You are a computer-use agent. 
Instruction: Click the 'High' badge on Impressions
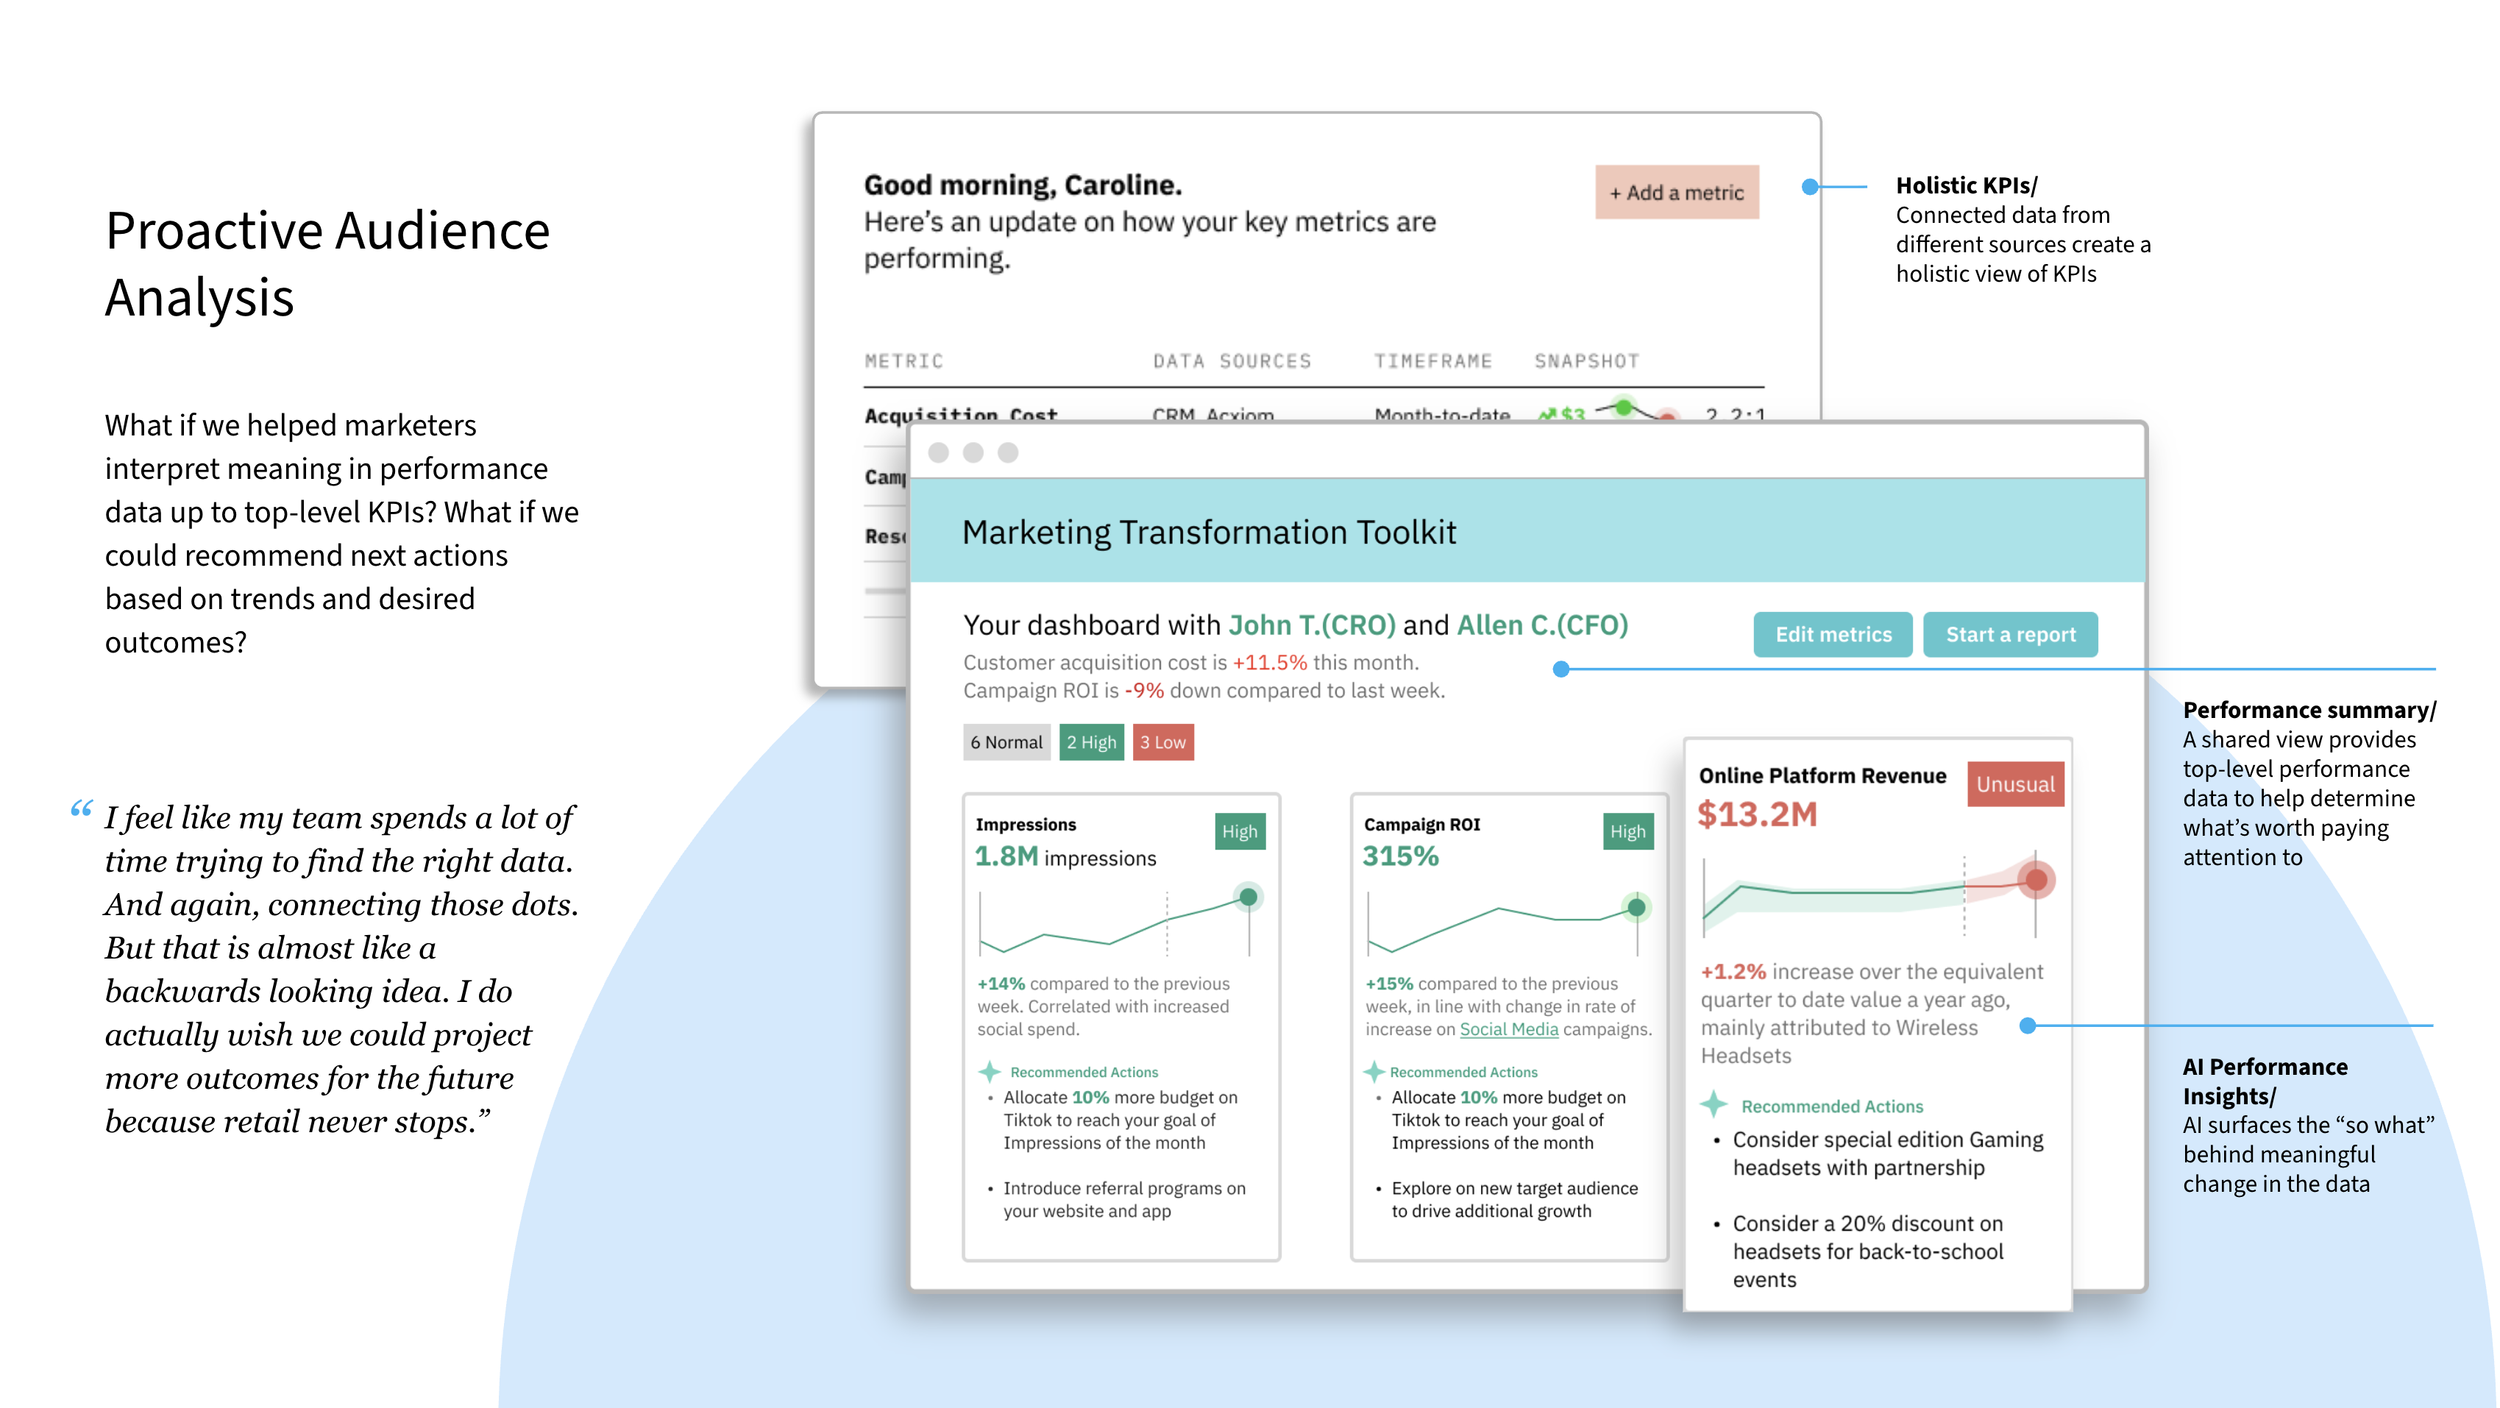coord(1239,831)
